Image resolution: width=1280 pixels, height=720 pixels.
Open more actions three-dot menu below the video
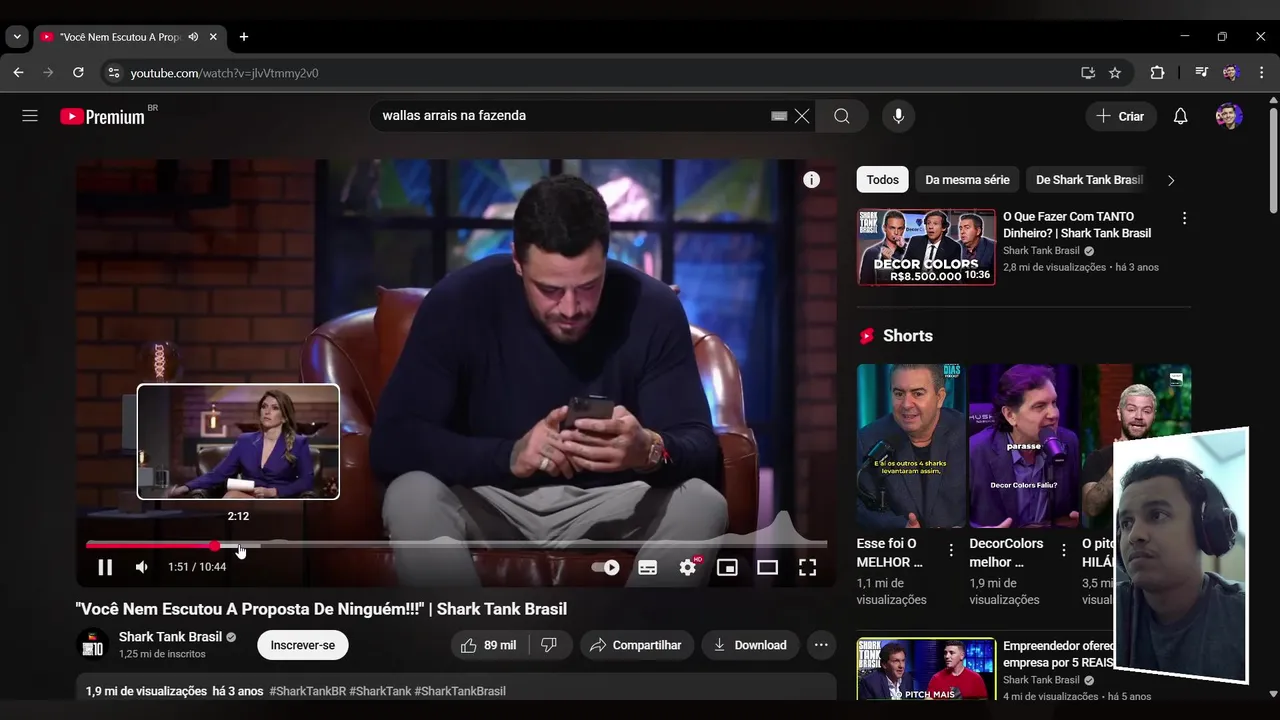pos(821,645)
